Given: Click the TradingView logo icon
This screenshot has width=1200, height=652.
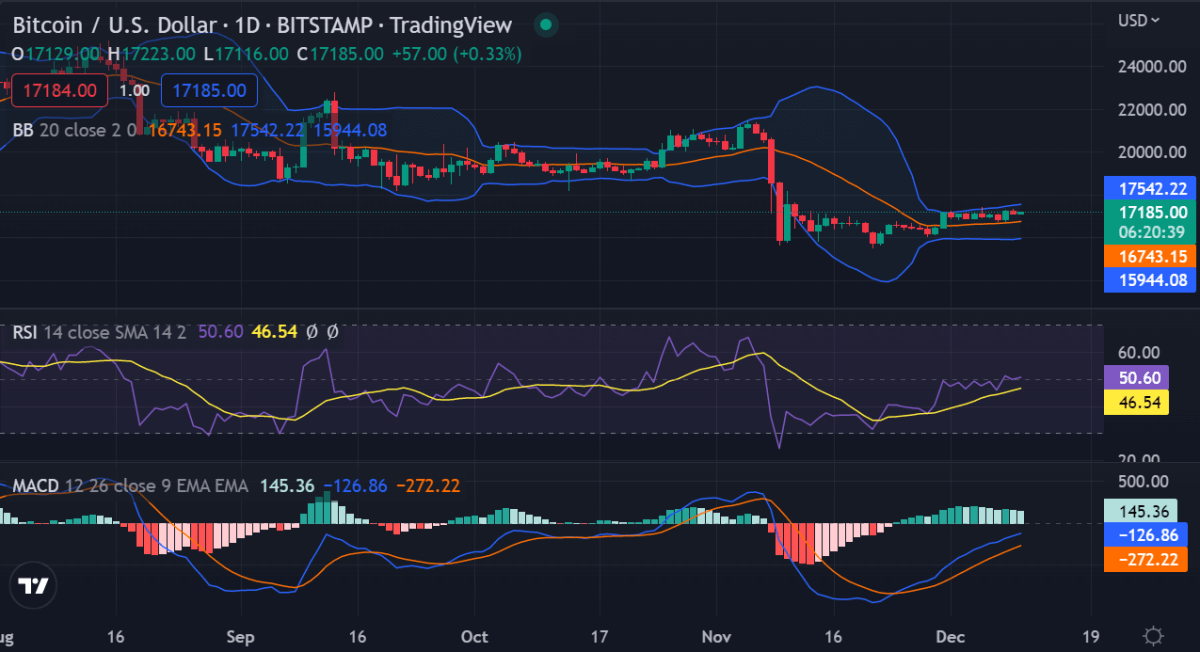Looking at the screenshot, I should coord(35,587).
